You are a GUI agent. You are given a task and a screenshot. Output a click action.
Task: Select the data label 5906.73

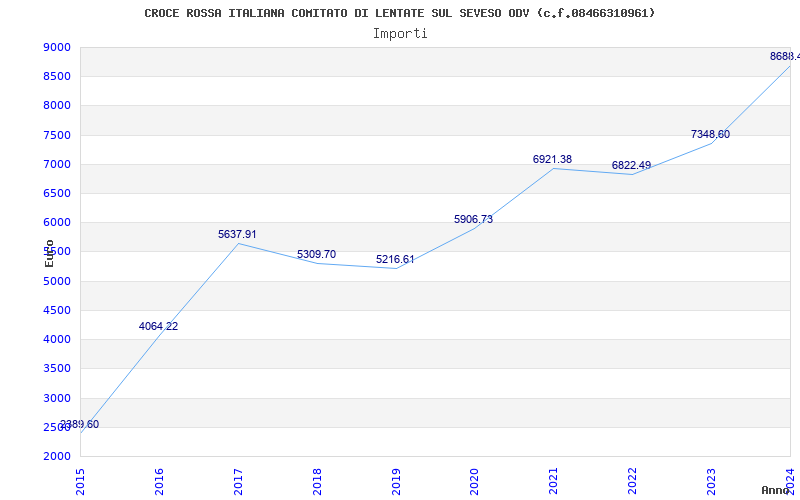pyautogui.click(x=473, y=219)
